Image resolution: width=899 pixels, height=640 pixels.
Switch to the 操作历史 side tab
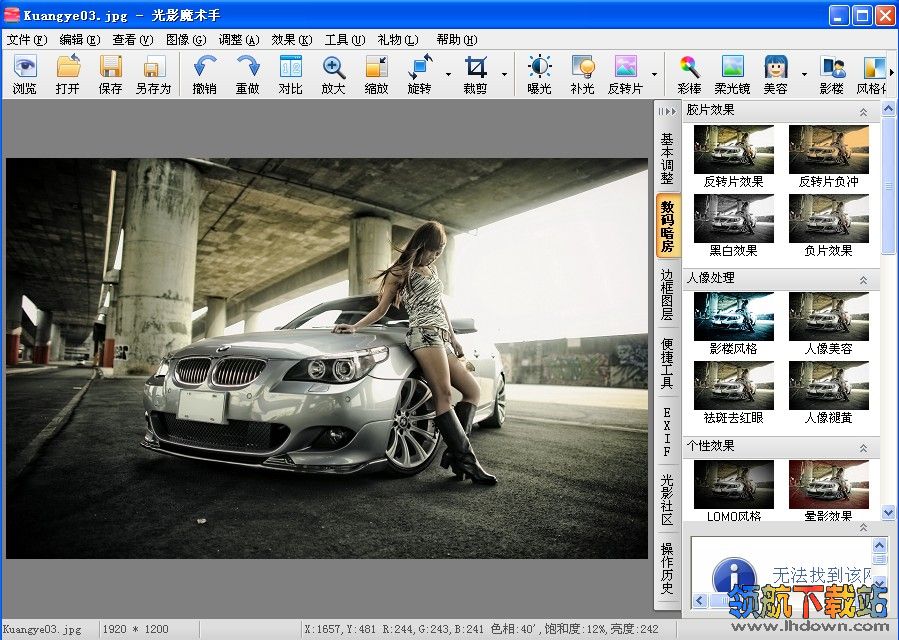tap(667, 568)
